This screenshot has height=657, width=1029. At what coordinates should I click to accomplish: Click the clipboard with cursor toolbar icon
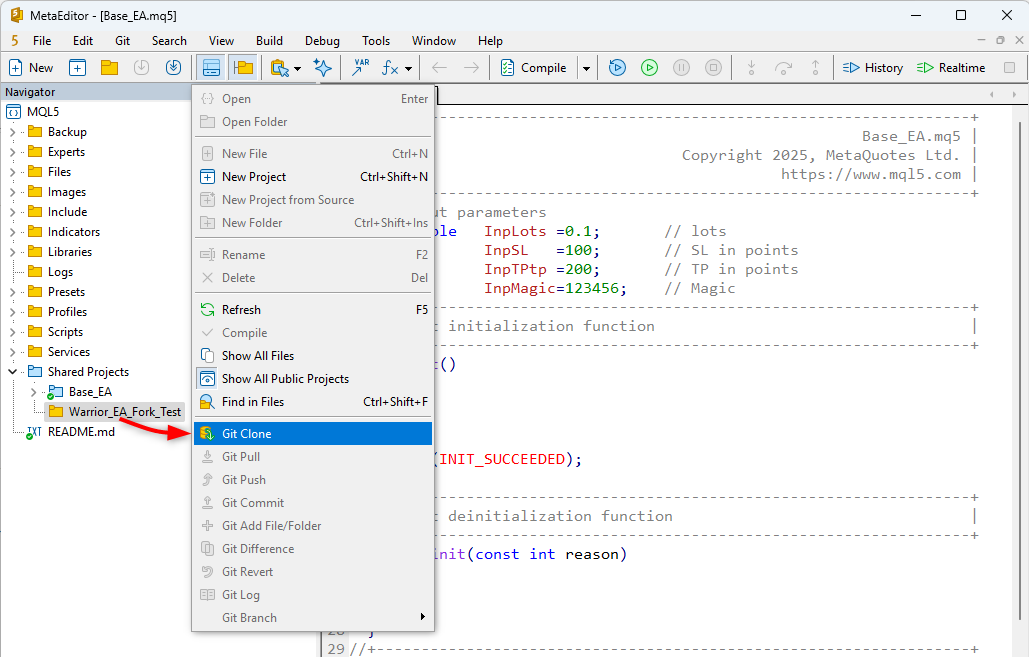(280, 68)
